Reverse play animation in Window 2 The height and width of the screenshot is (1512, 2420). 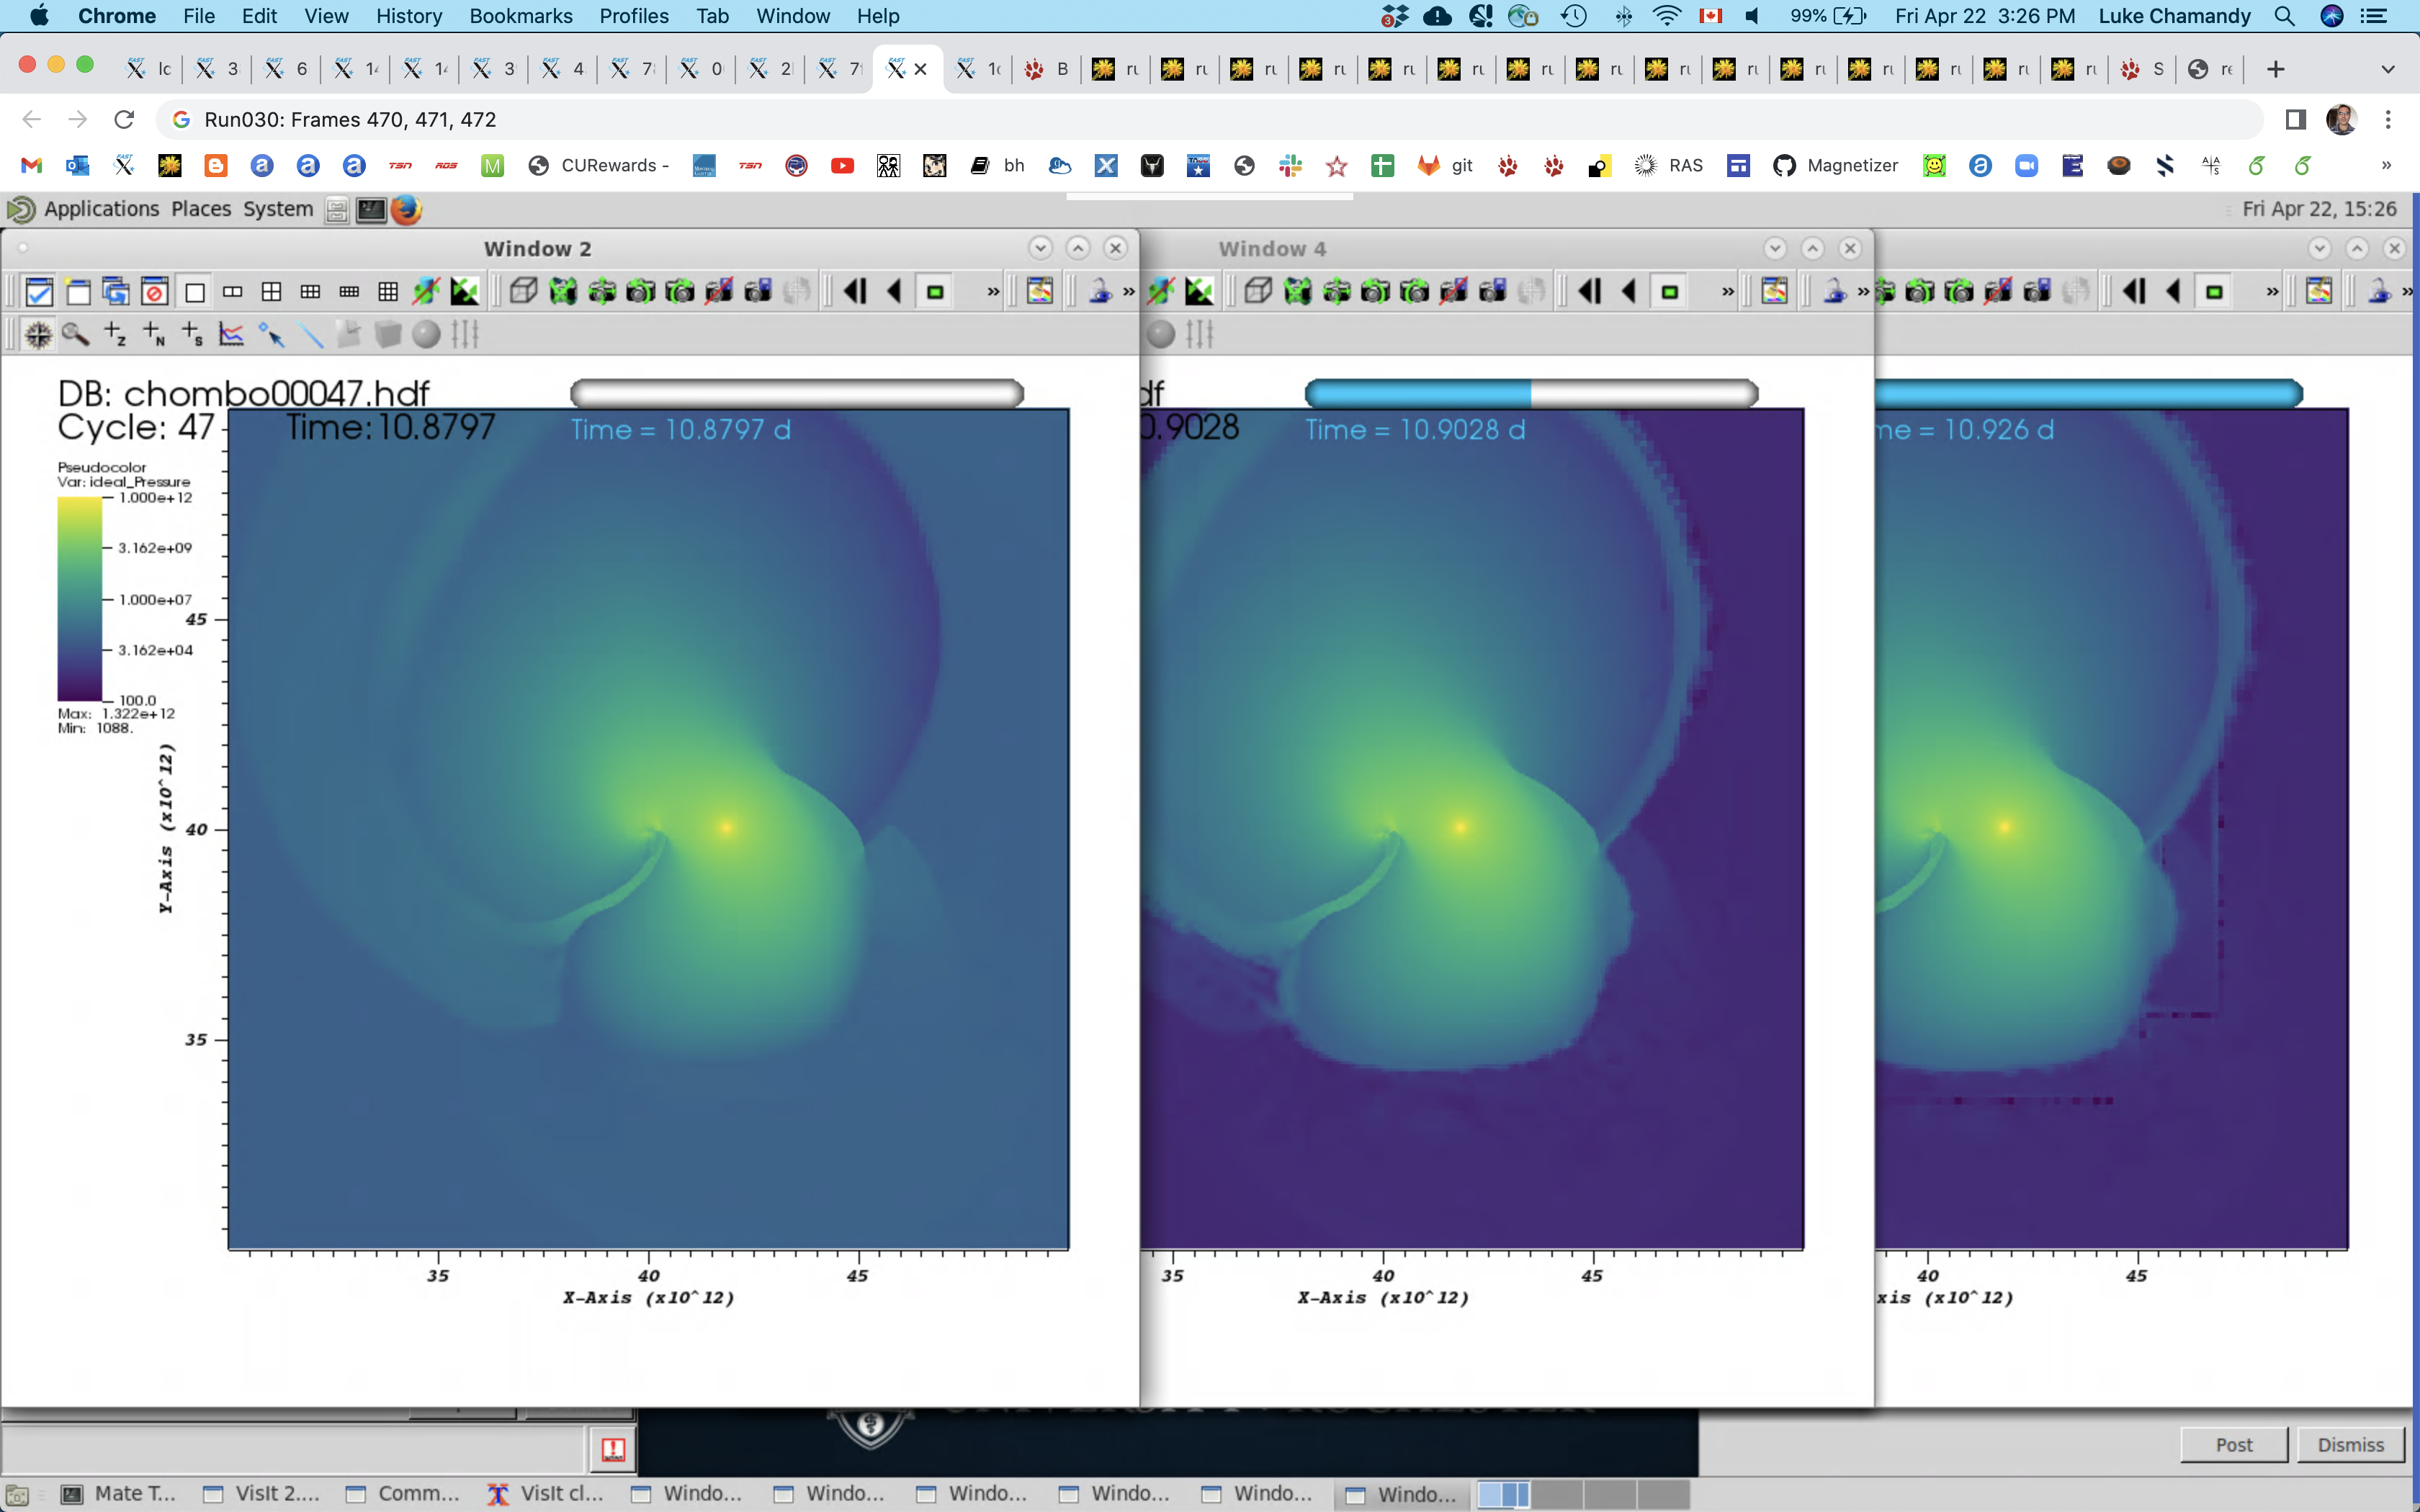(894, 292)
